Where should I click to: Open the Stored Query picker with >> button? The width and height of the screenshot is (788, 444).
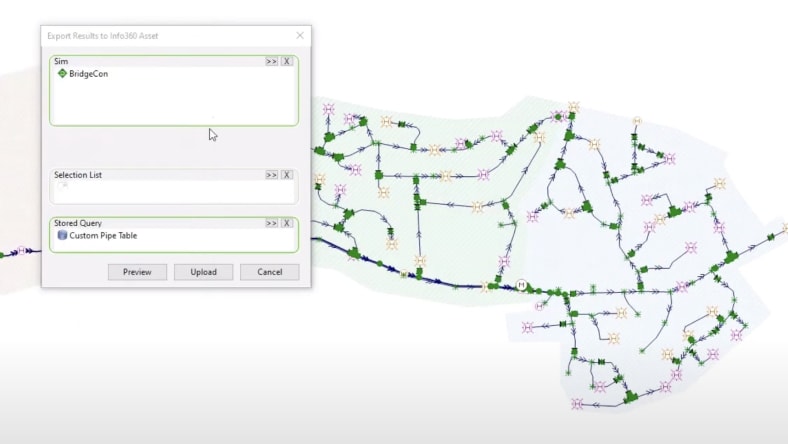point(271,224)
